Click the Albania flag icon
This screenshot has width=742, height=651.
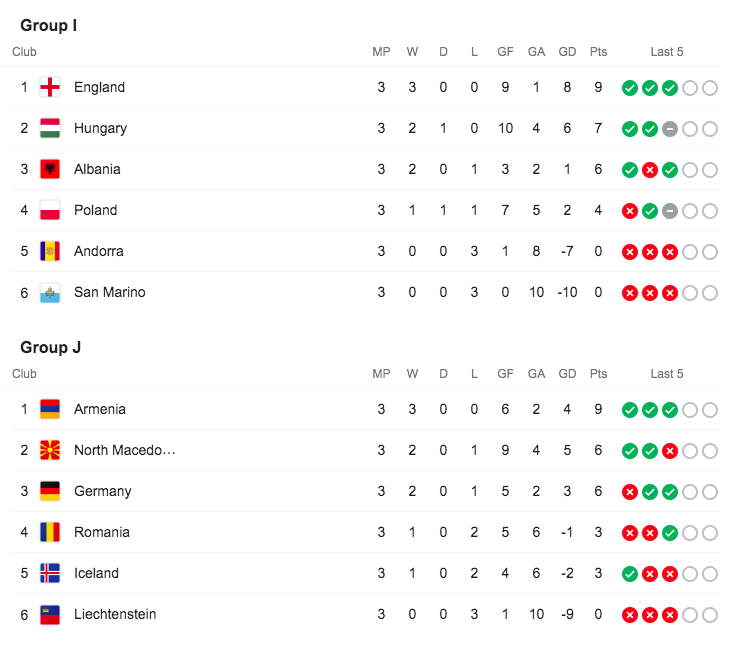click(x=50, y=169)
